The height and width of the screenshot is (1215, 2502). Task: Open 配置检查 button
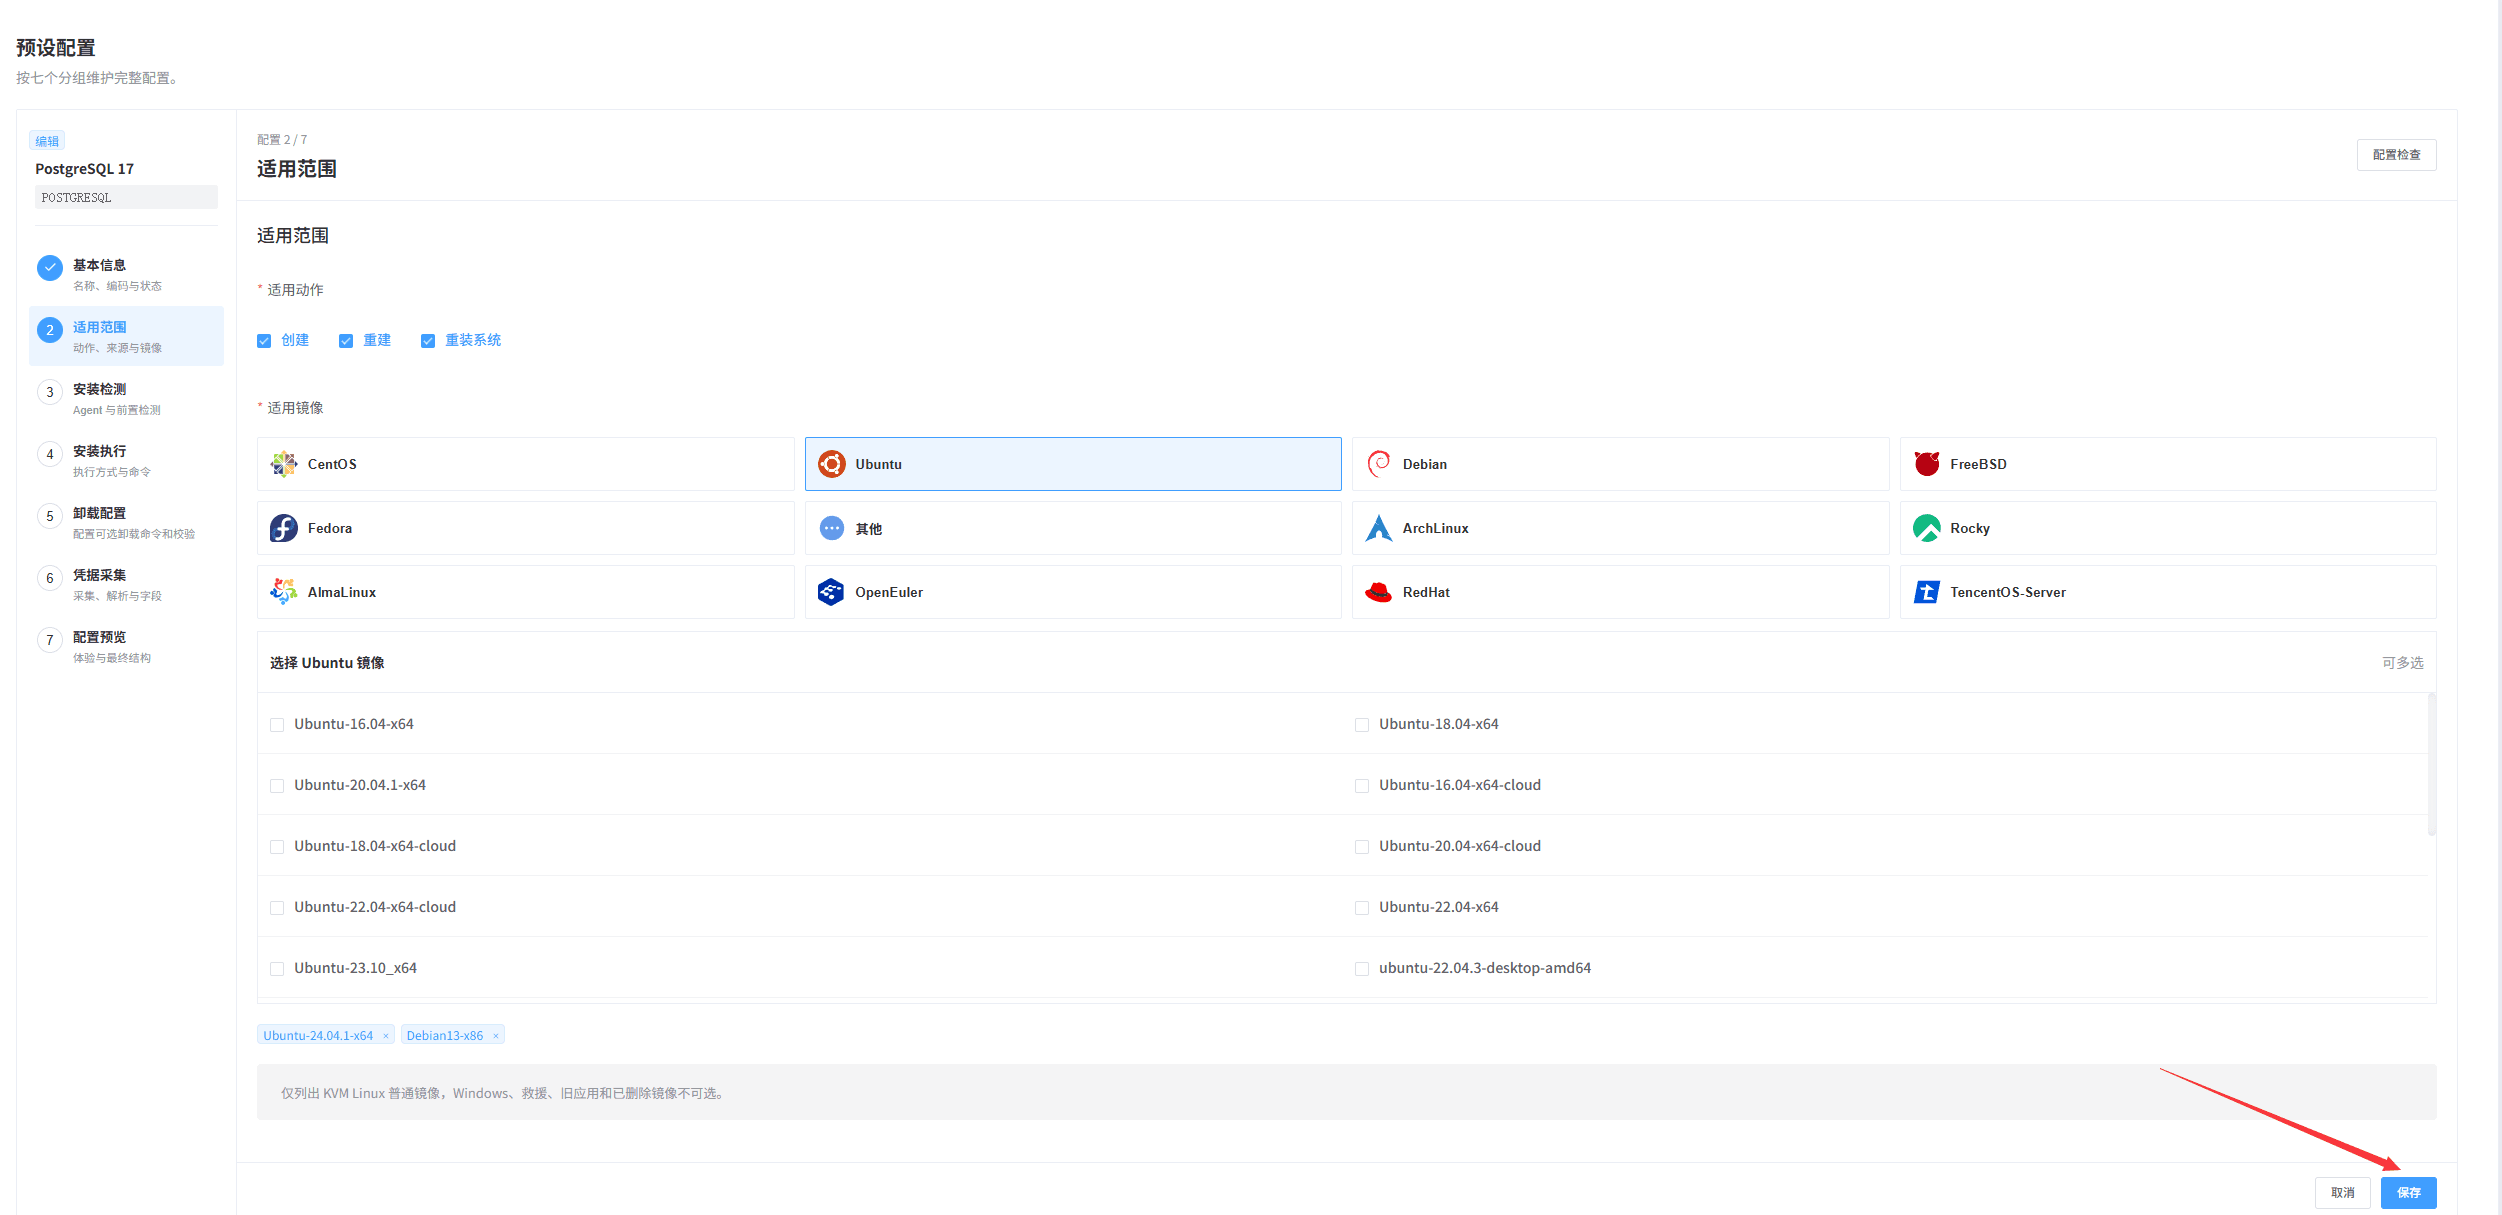[2396, 155]
